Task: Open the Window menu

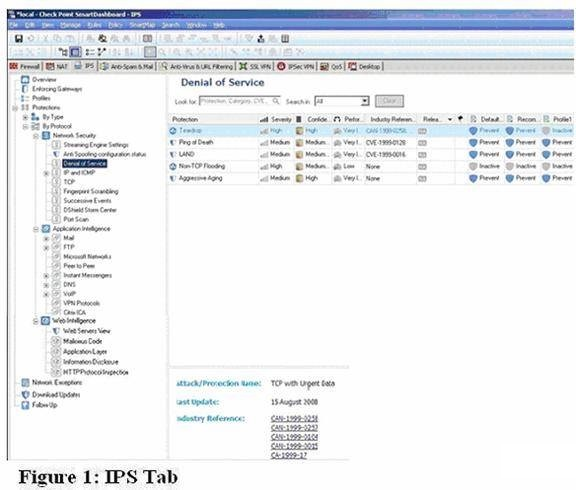Action: (x=197, y=25)
